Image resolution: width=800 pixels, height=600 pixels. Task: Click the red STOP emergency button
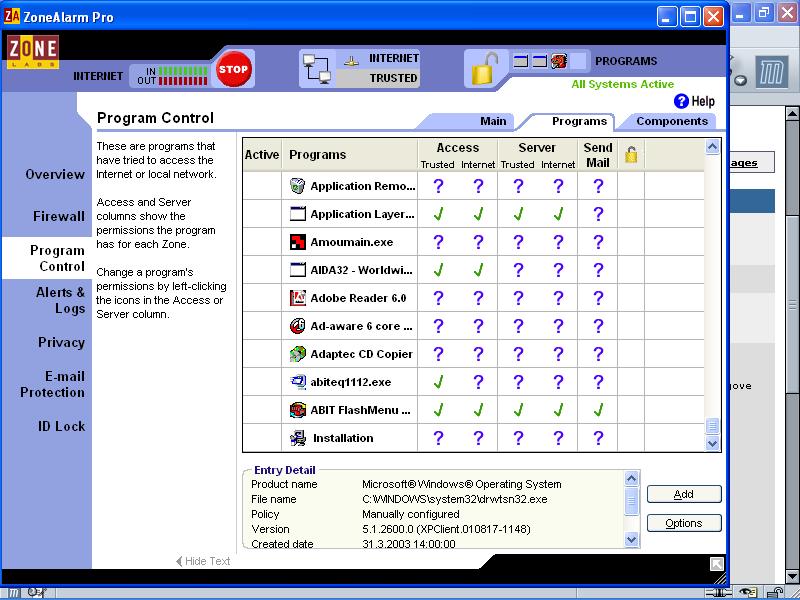coord(233,69)
